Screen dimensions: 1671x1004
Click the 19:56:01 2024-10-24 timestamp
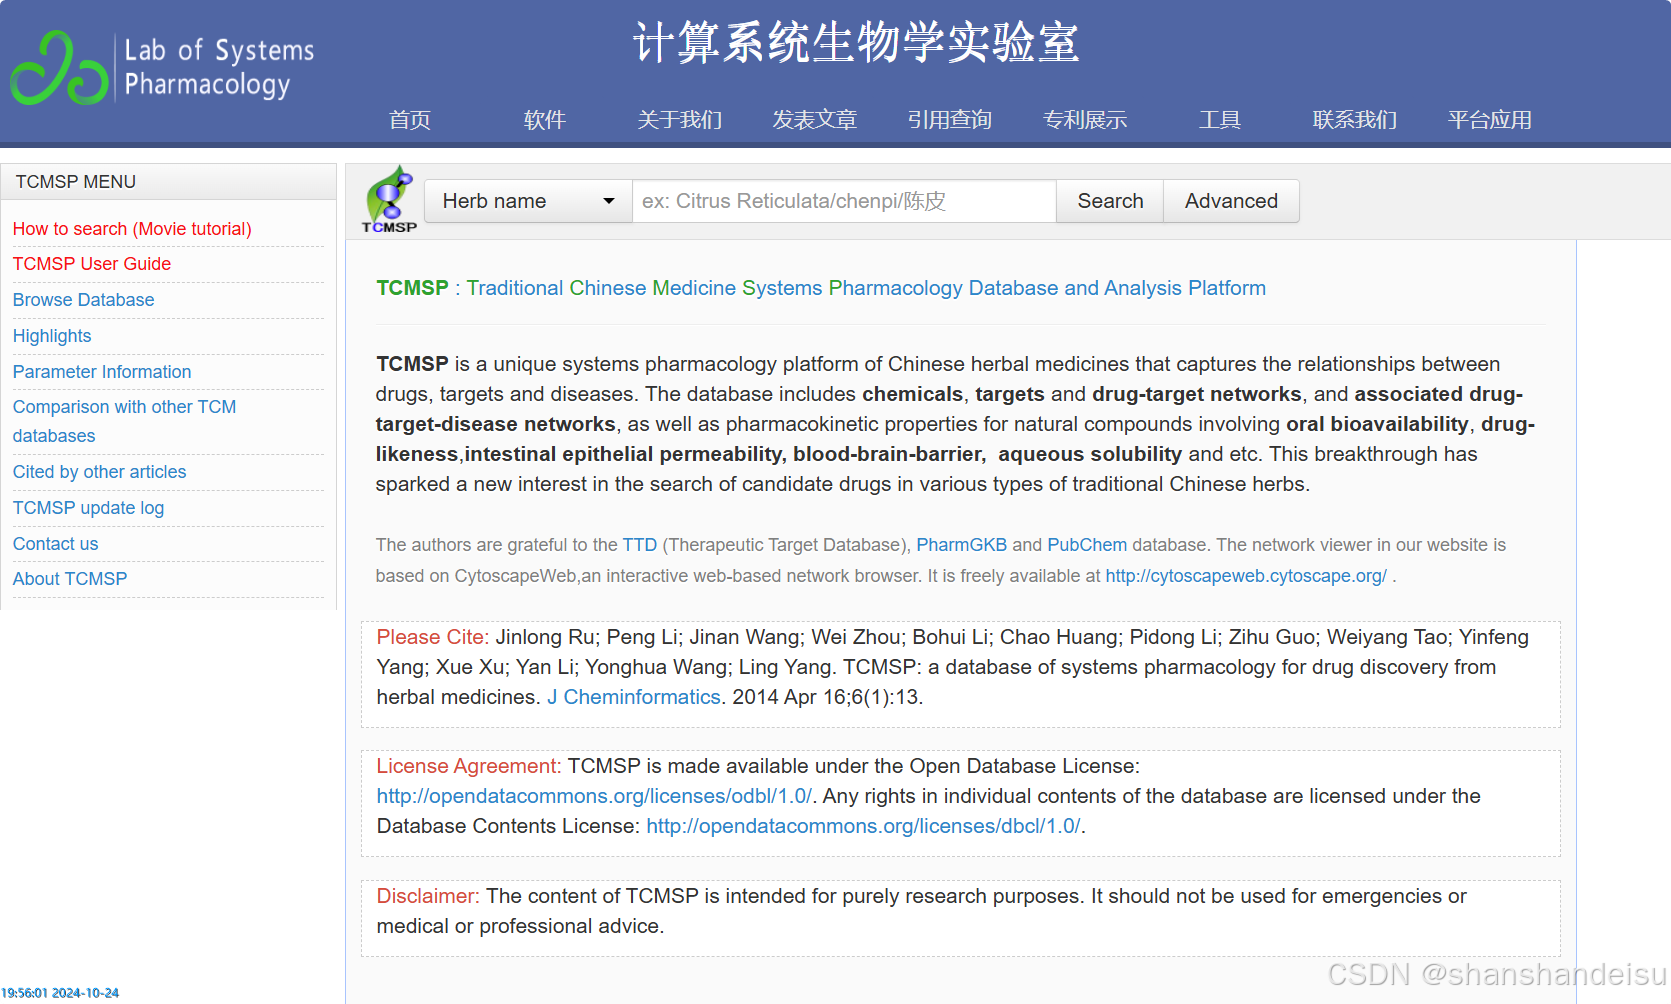pyautogui.click(x=60, y=993)
